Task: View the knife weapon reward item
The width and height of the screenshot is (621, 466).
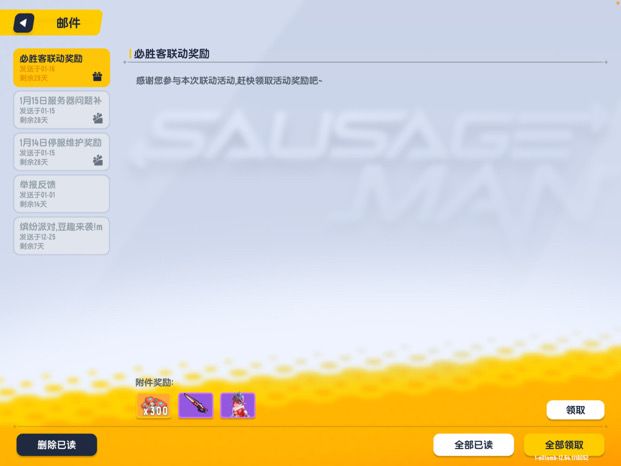Action: click(x=196, y=406)
